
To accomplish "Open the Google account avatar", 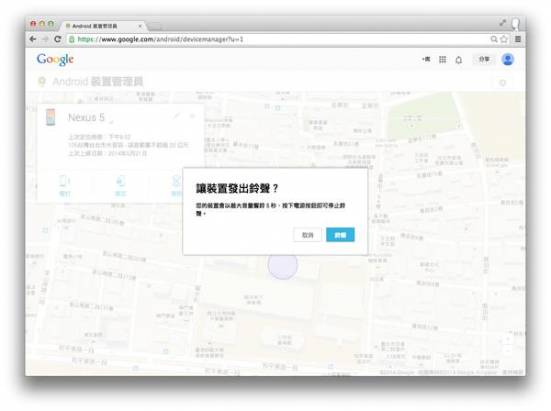I will 507,59.
